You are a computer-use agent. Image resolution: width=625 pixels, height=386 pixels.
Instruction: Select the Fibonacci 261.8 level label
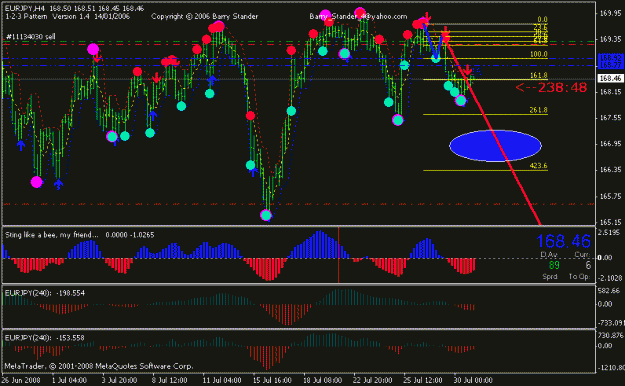tap(539, 110)
